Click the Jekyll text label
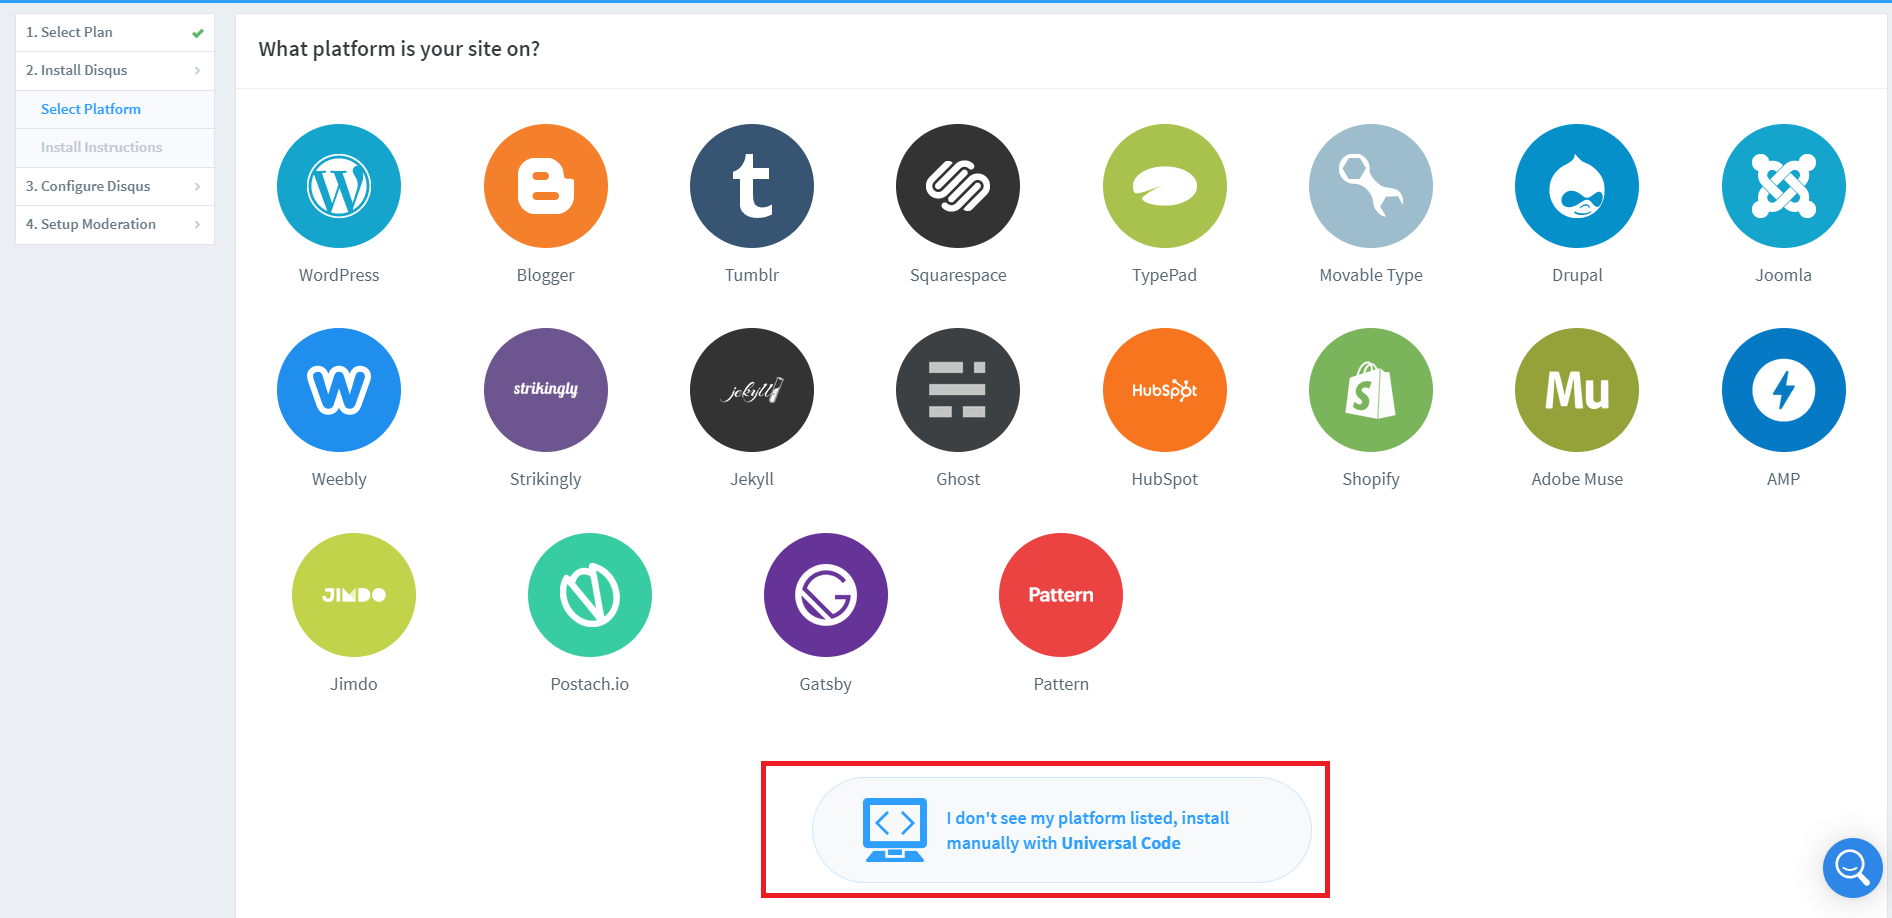Screen dimensions: 1892x918 pyautogui.click(x=752, y=479)
